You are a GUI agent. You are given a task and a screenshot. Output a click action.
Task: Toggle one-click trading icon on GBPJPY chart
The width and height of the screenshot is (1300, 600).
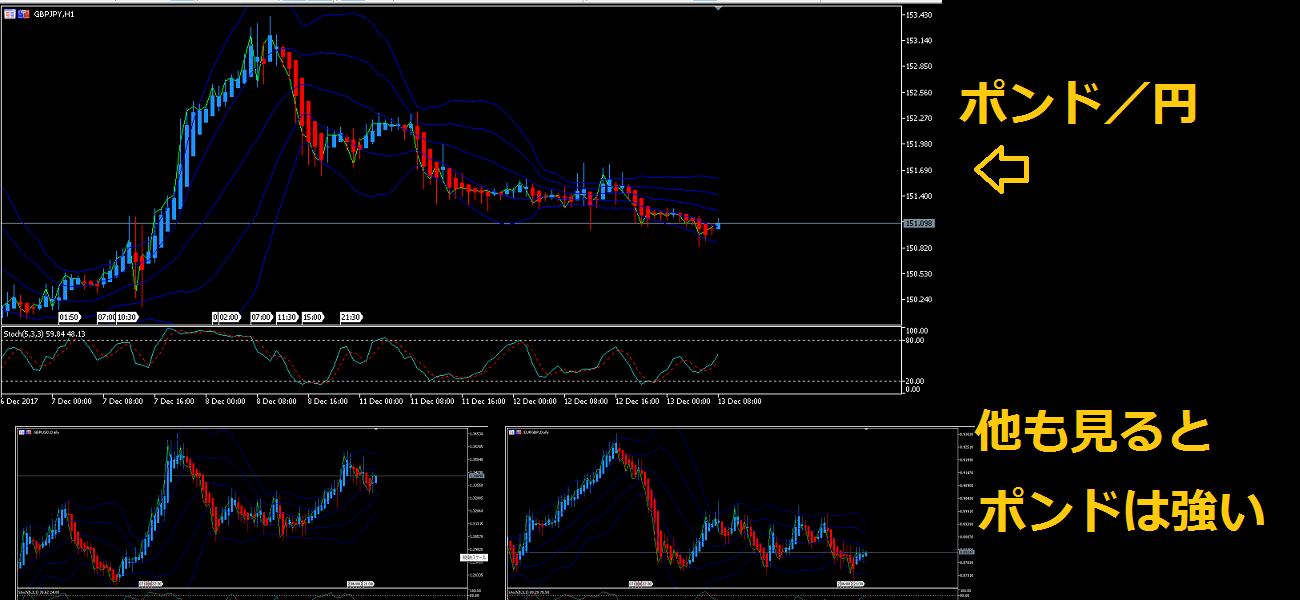click(x=9, y=14)
